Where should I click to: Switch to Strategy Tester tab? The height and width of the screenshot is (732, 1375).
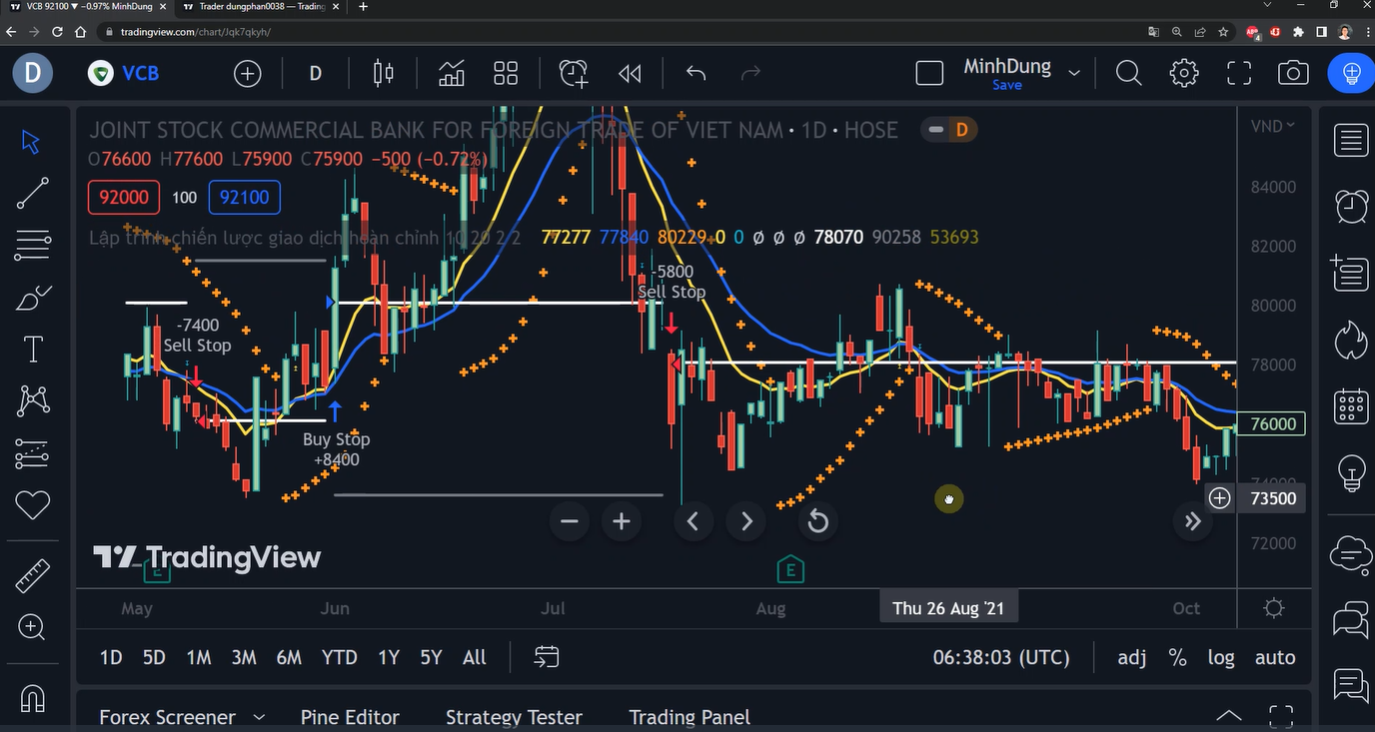click(x=514, y=717)
